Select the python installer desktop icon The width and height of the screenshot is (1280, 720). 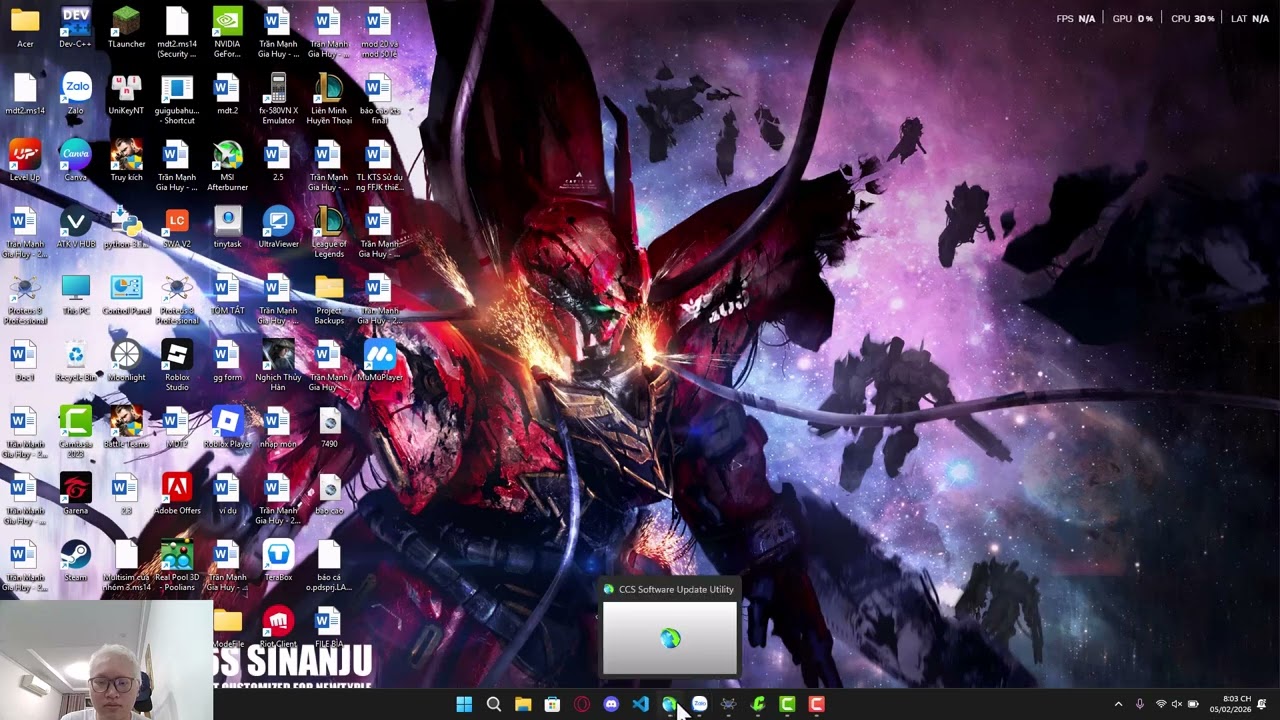pos(126,227)
